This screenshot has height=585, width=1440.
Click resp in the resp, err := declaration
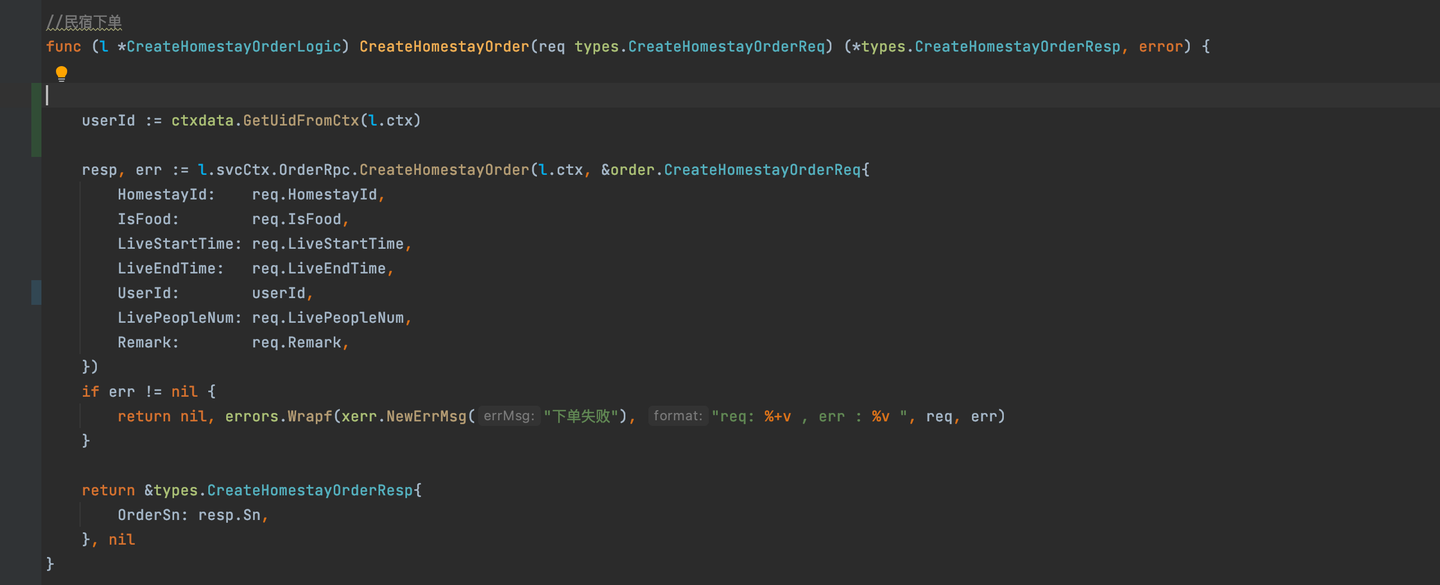tap(100, 170)
